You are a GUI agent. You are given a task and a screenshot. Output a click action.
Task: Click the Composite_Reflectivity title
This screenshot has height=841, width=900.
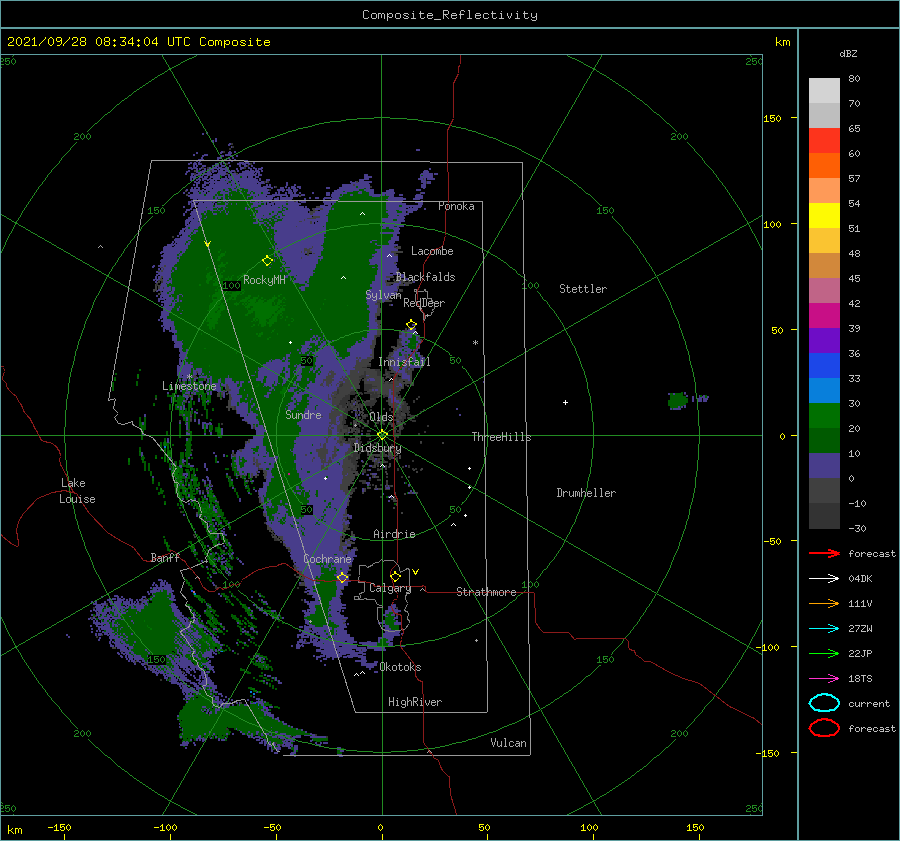click(x=450, y=15)
